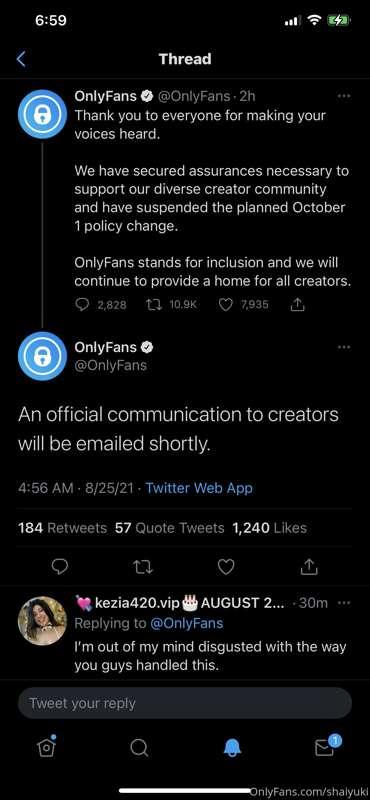Retweet the first tweet with 10.9K retweets
The height and width of the screenshot is (800, 370).
click(152, 305)
